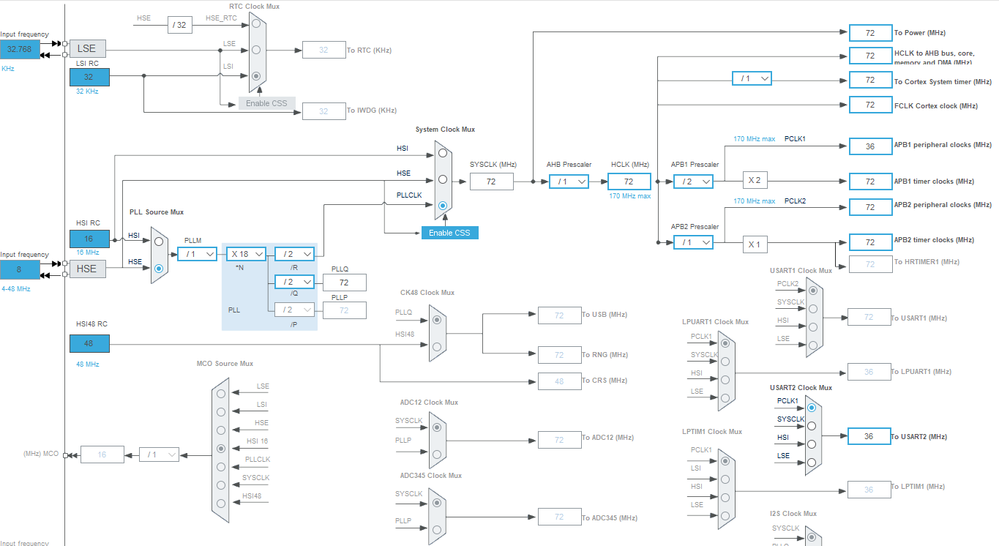
Task: Select HSE_RTC on RTC Clock Mux
Action: 256,24
